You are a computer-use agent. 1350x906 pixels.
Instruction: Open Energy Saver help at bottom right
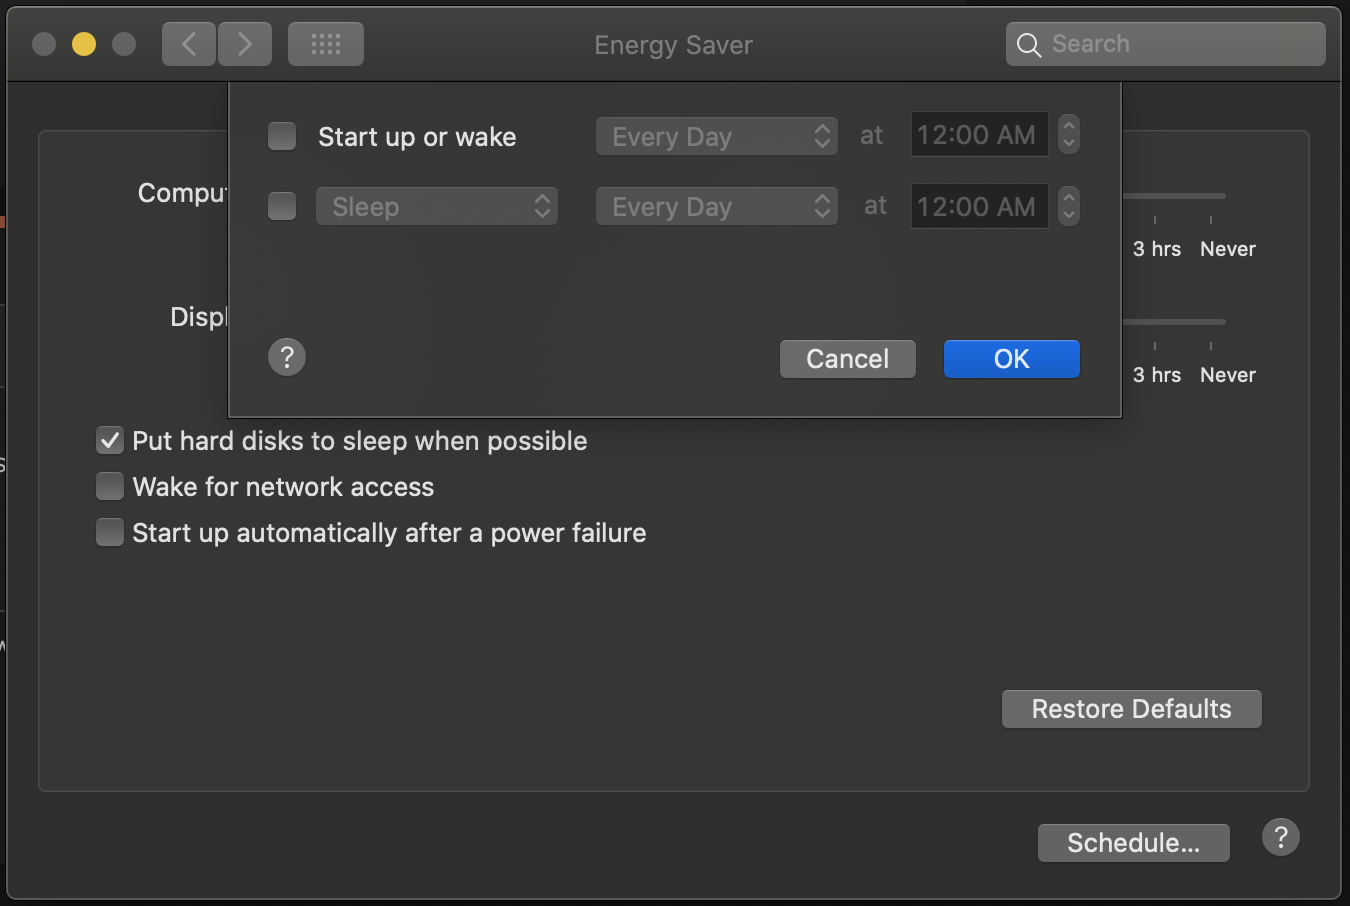pyautogui.click(x=1281, y=837)
